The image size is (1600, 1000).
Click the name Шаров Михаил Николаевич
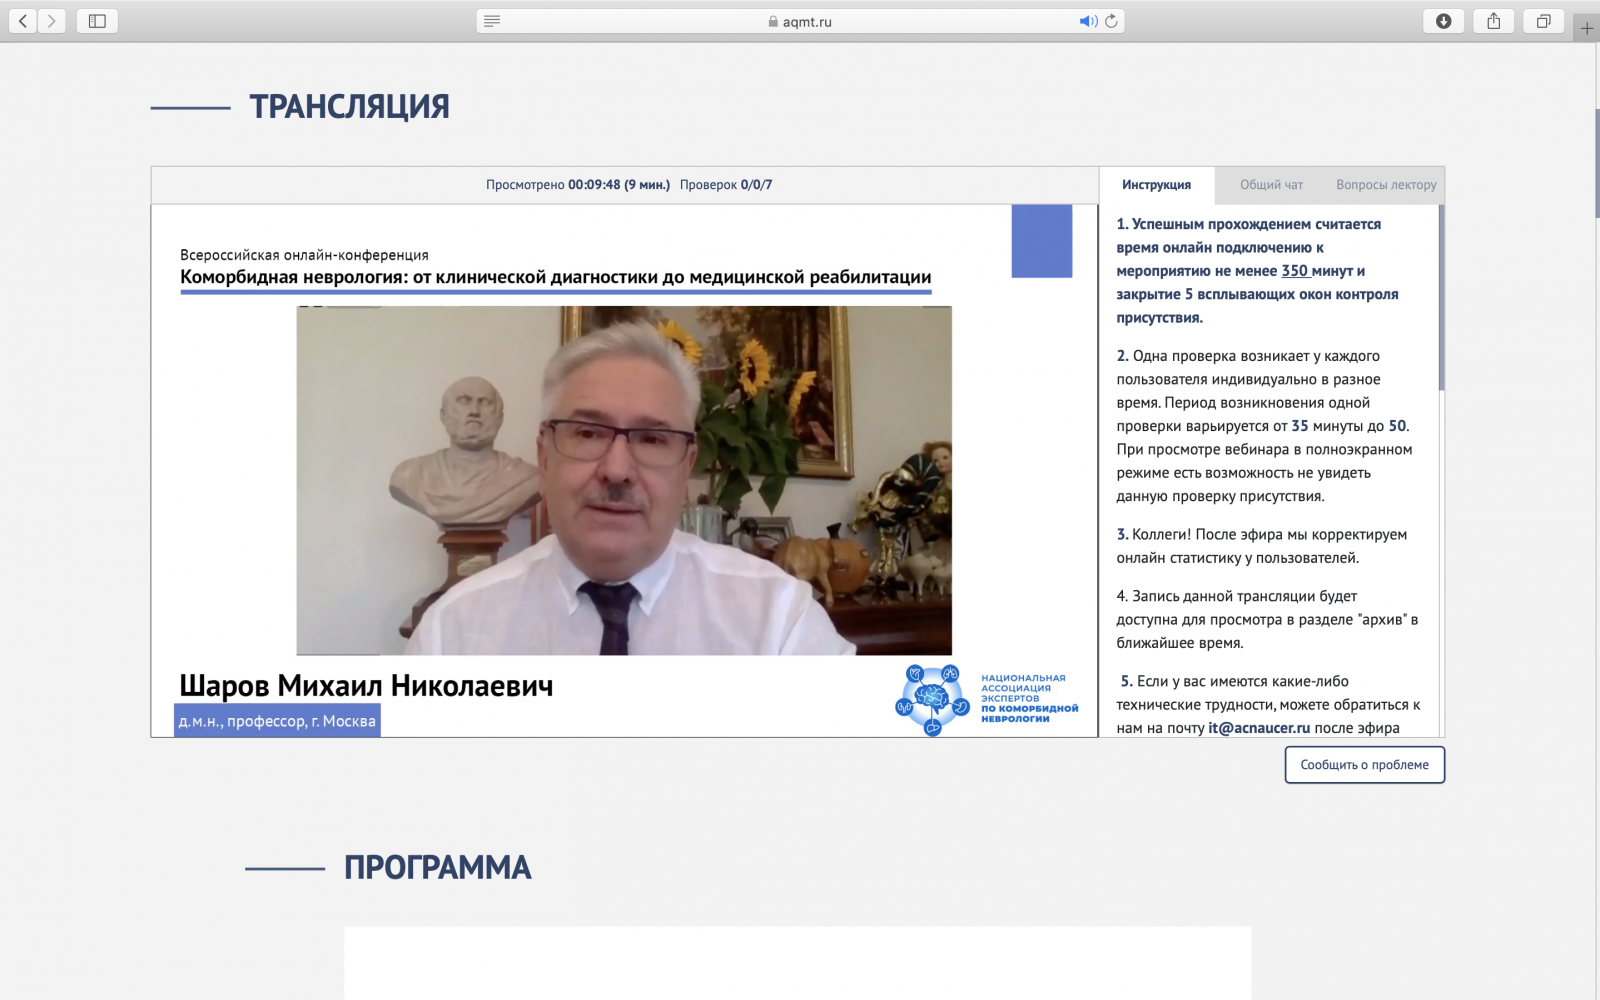(x=366, y=686)
